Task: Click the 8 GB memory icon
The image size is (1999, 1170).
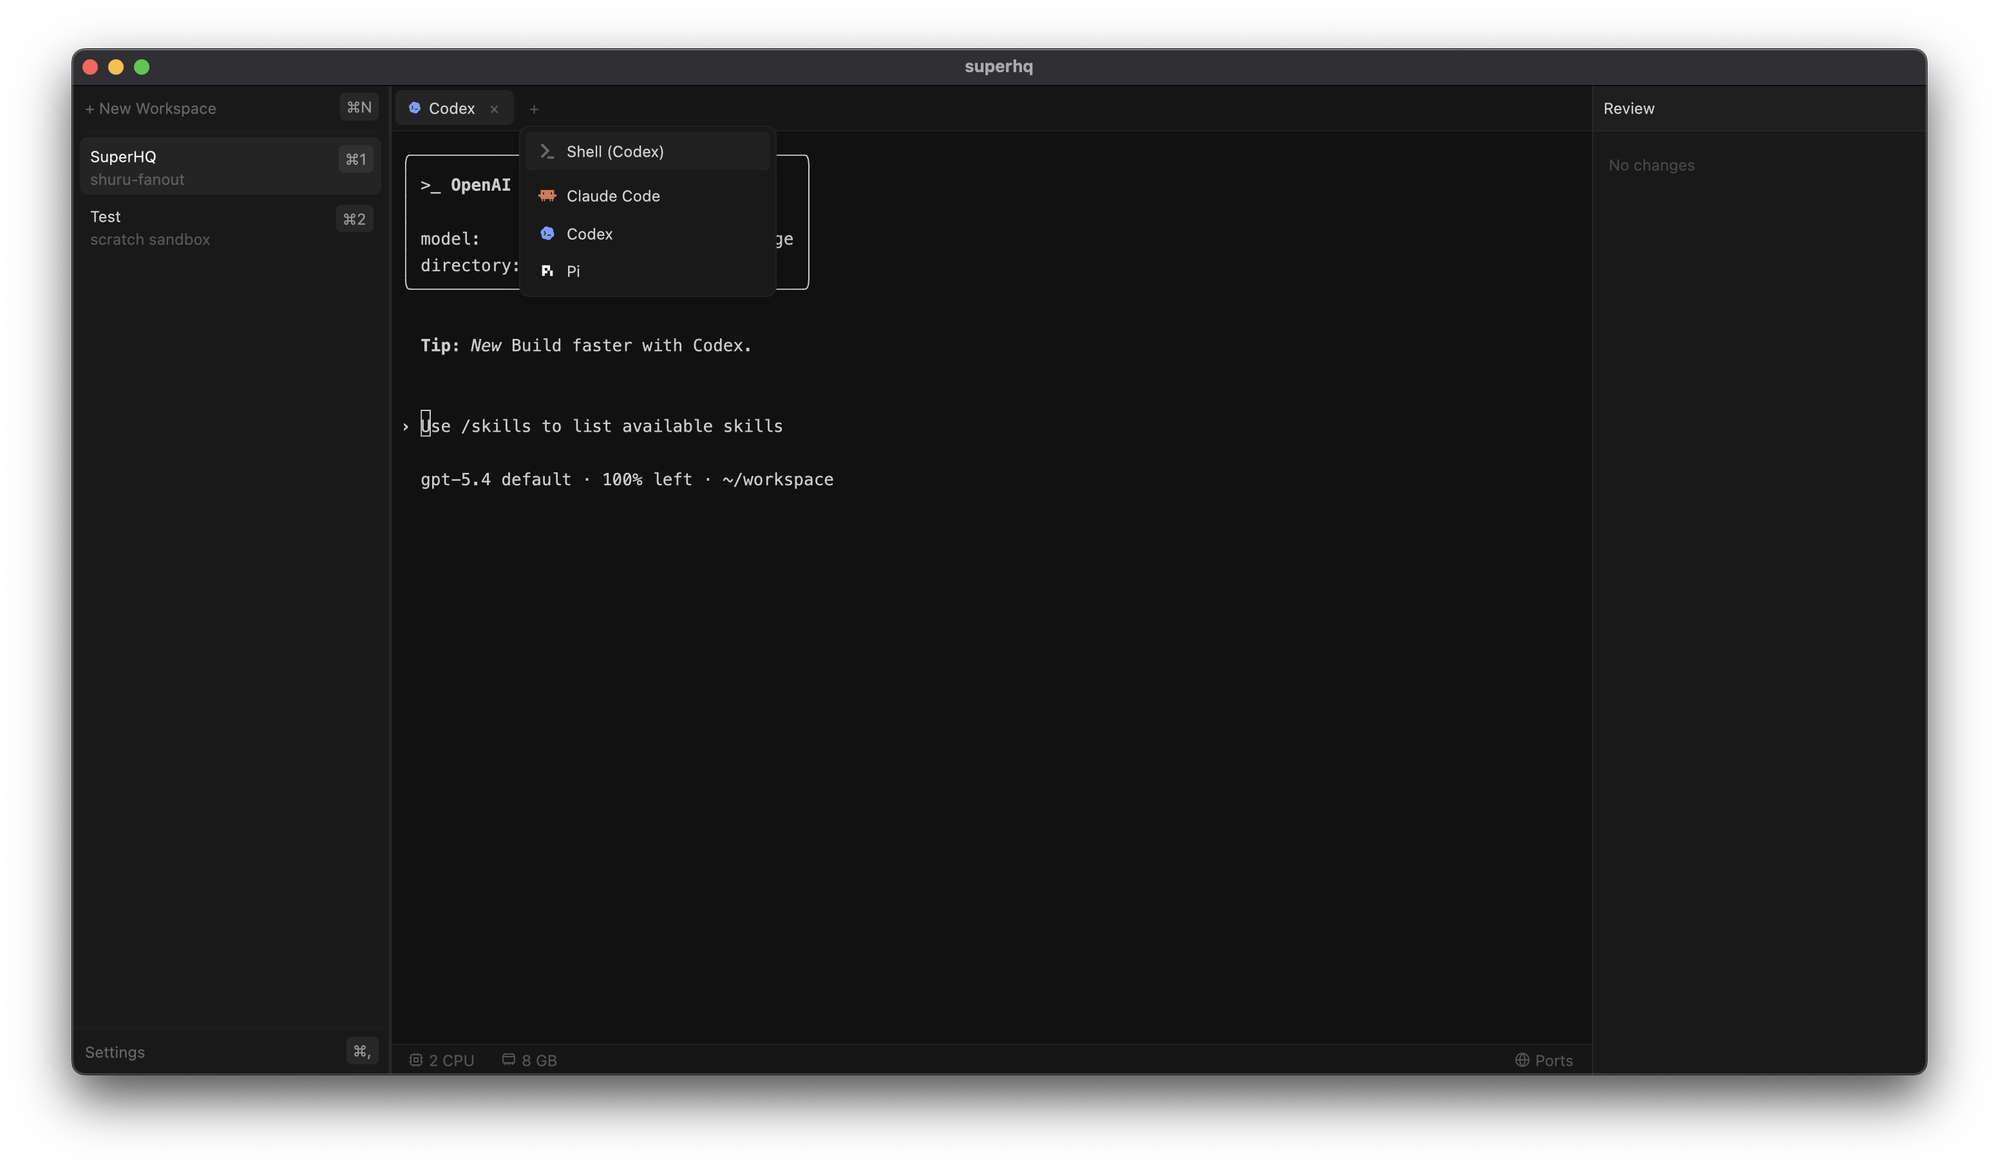Action: [x=507, y=1059]
